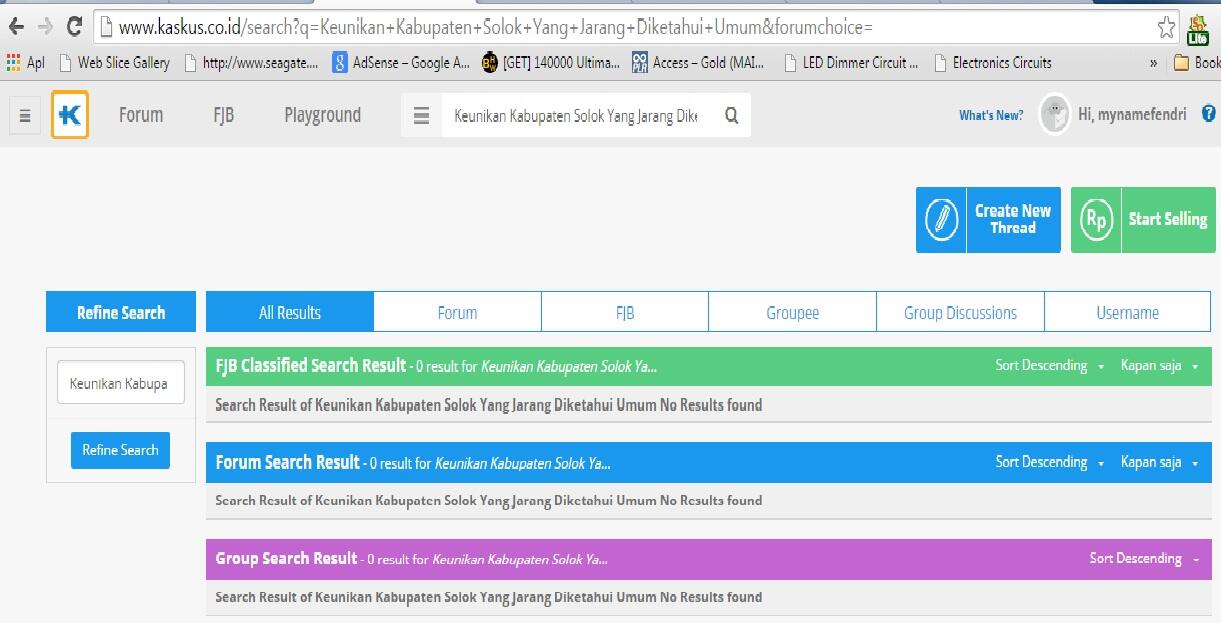The image size is (1221, 623).
Task: Focus the Refine Search keyword input field
Action: (x=120, y=383)
